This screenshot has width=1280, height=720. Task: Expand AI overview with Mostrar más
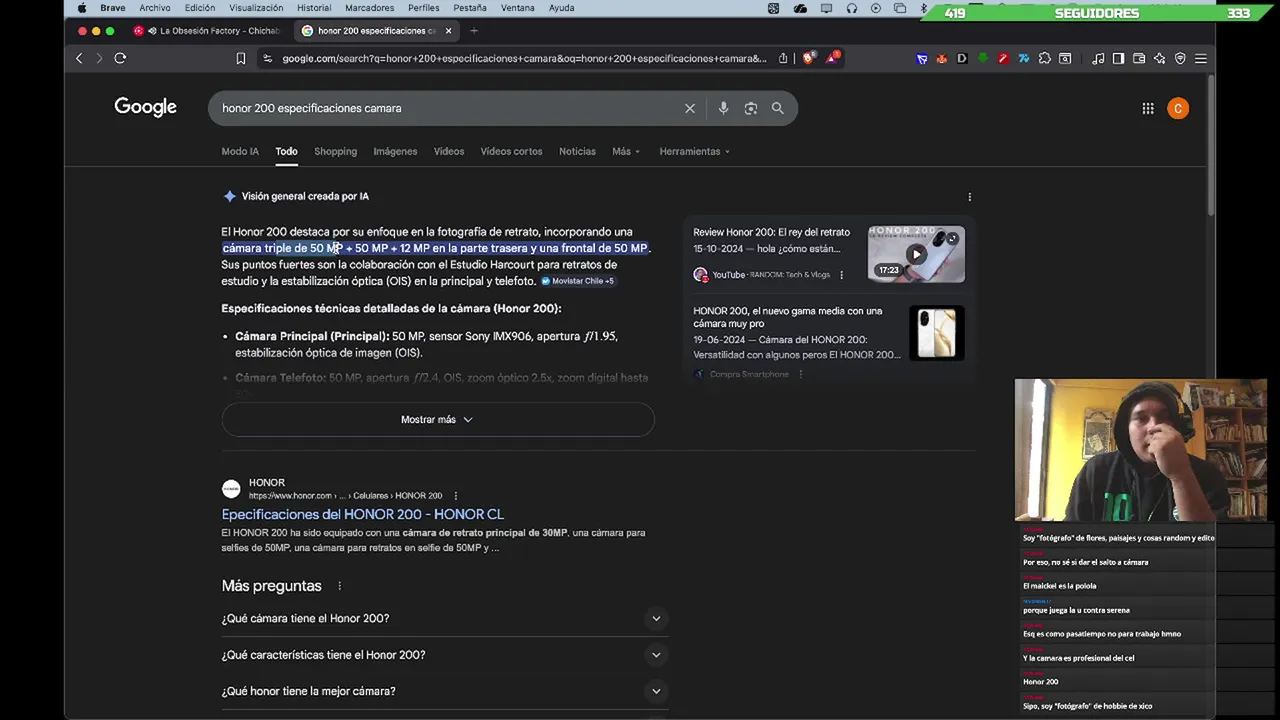point(438,420)
